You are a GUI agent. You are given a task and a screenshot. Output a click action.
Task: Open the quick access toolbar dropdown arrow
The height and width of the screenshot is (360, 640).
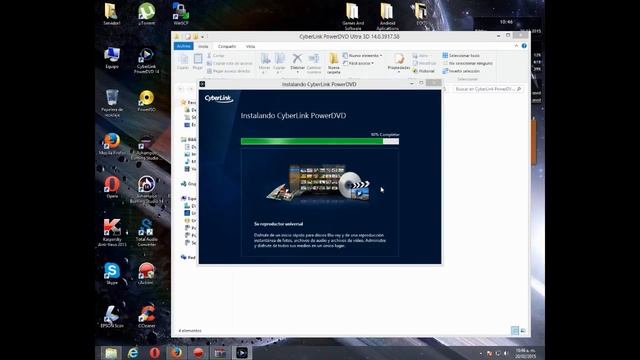coord(202,37)
